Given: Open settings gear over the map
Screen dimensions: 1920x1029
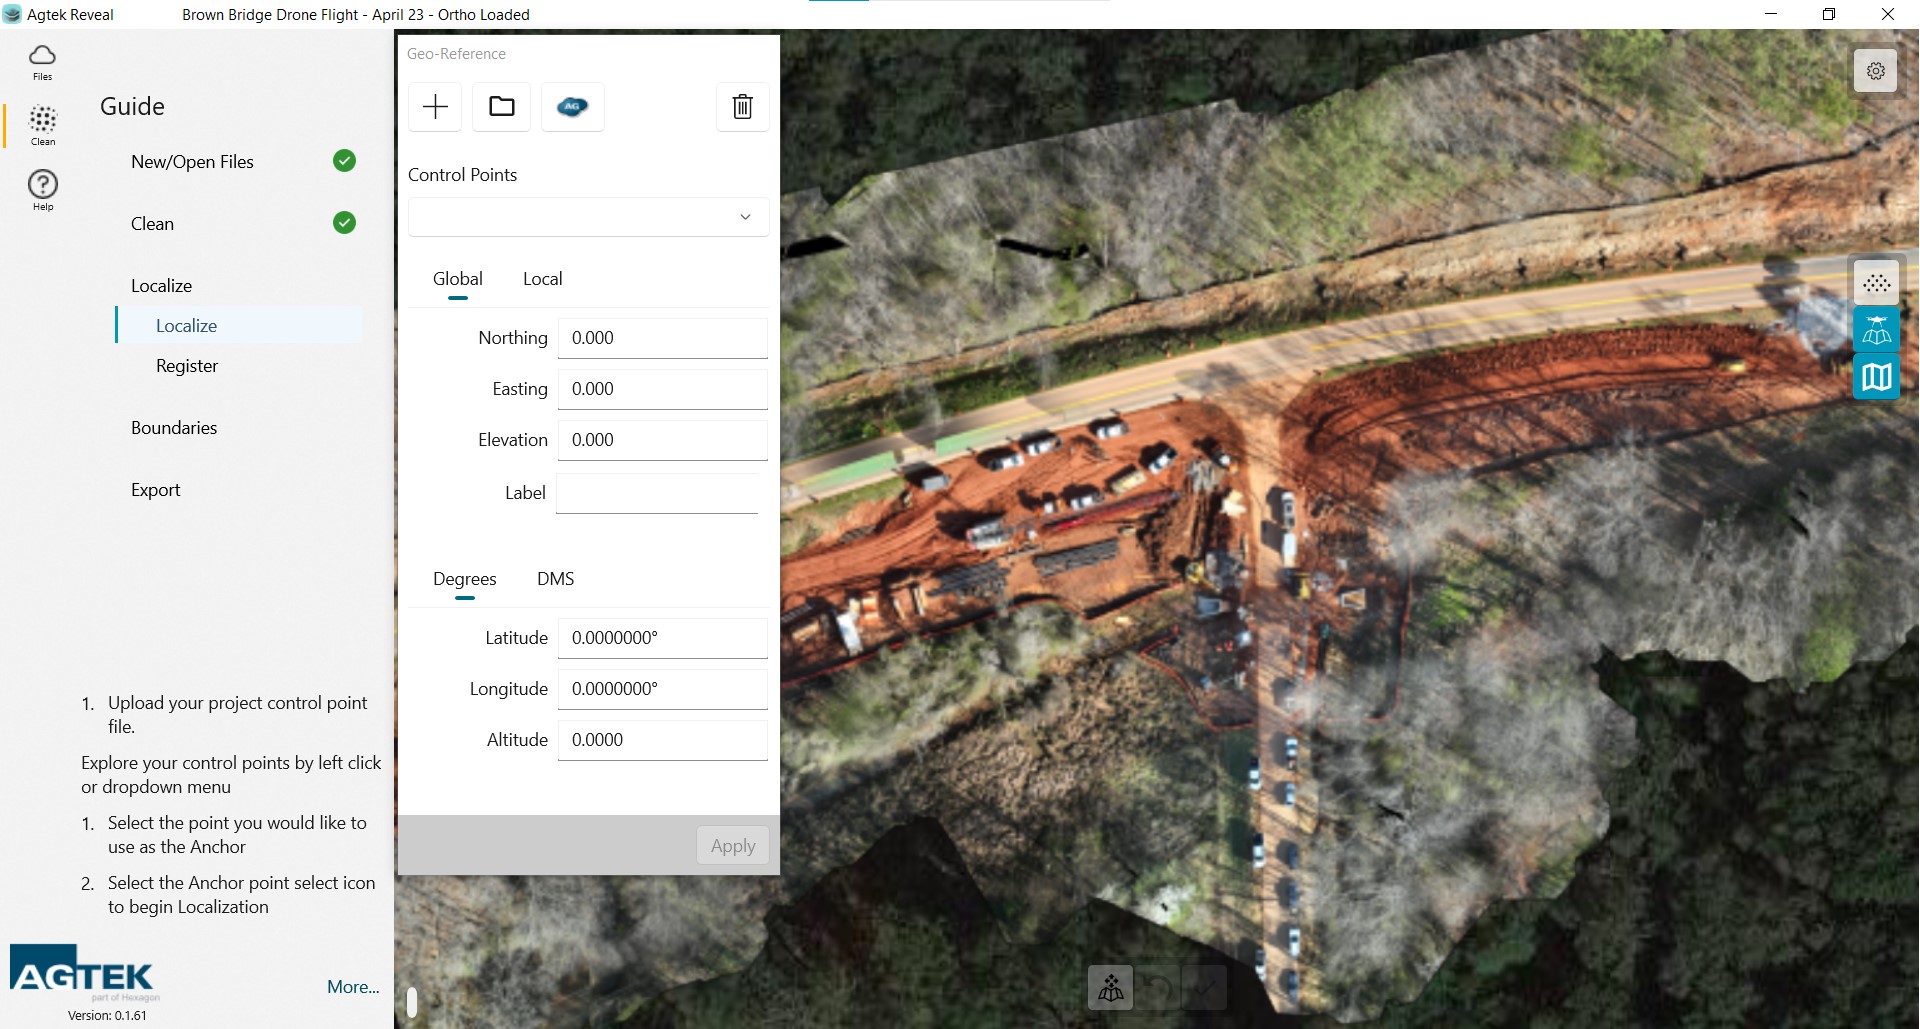Looking at the screenshot, I should 1875,71.
